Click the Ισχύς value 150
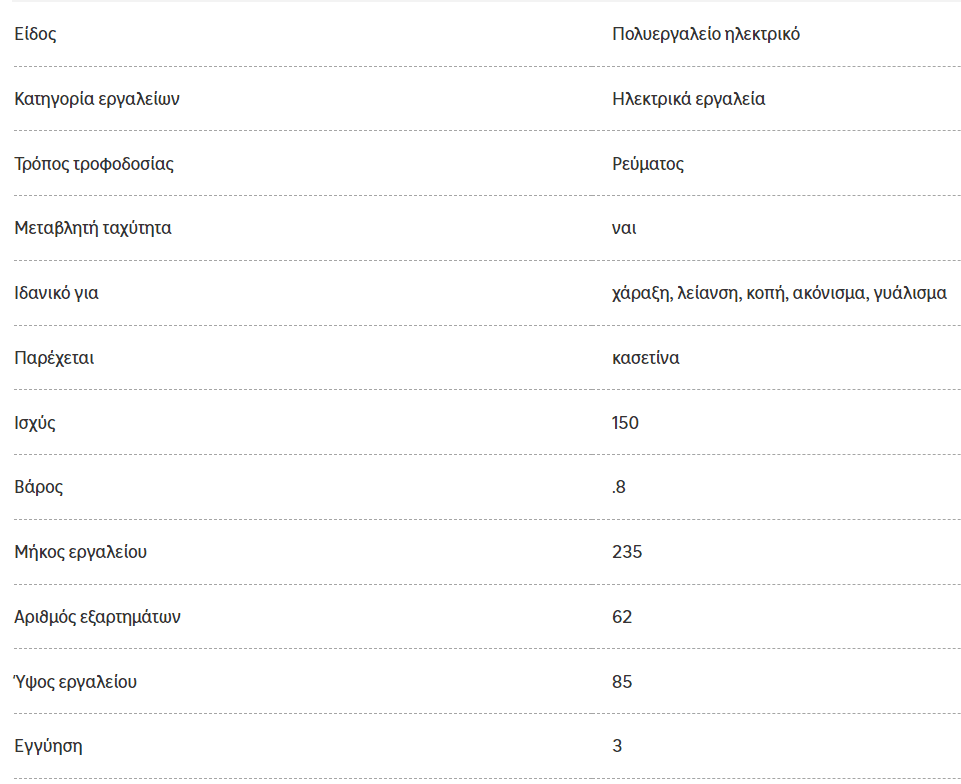961x784 pixels. point(625,423)
